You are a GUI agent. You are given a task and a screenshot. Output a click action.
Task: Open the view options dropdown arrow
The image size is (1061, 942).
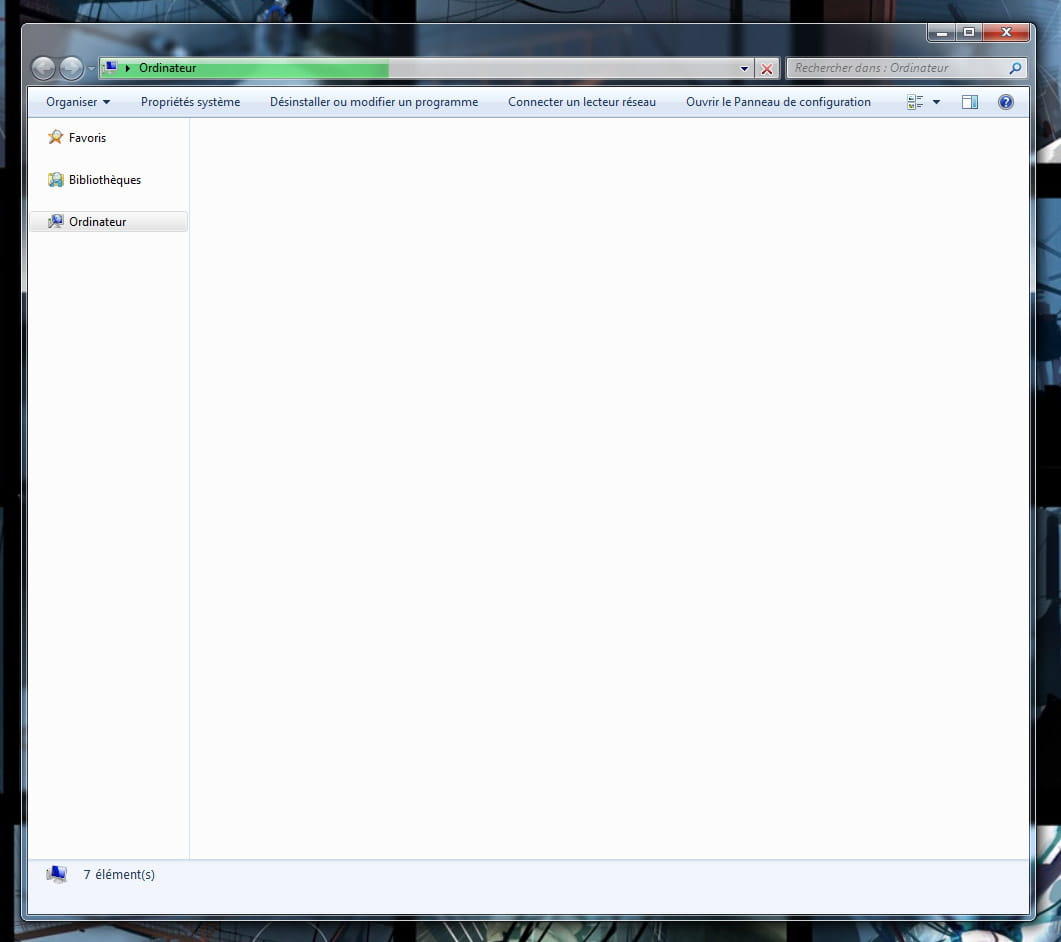[936, 102]
